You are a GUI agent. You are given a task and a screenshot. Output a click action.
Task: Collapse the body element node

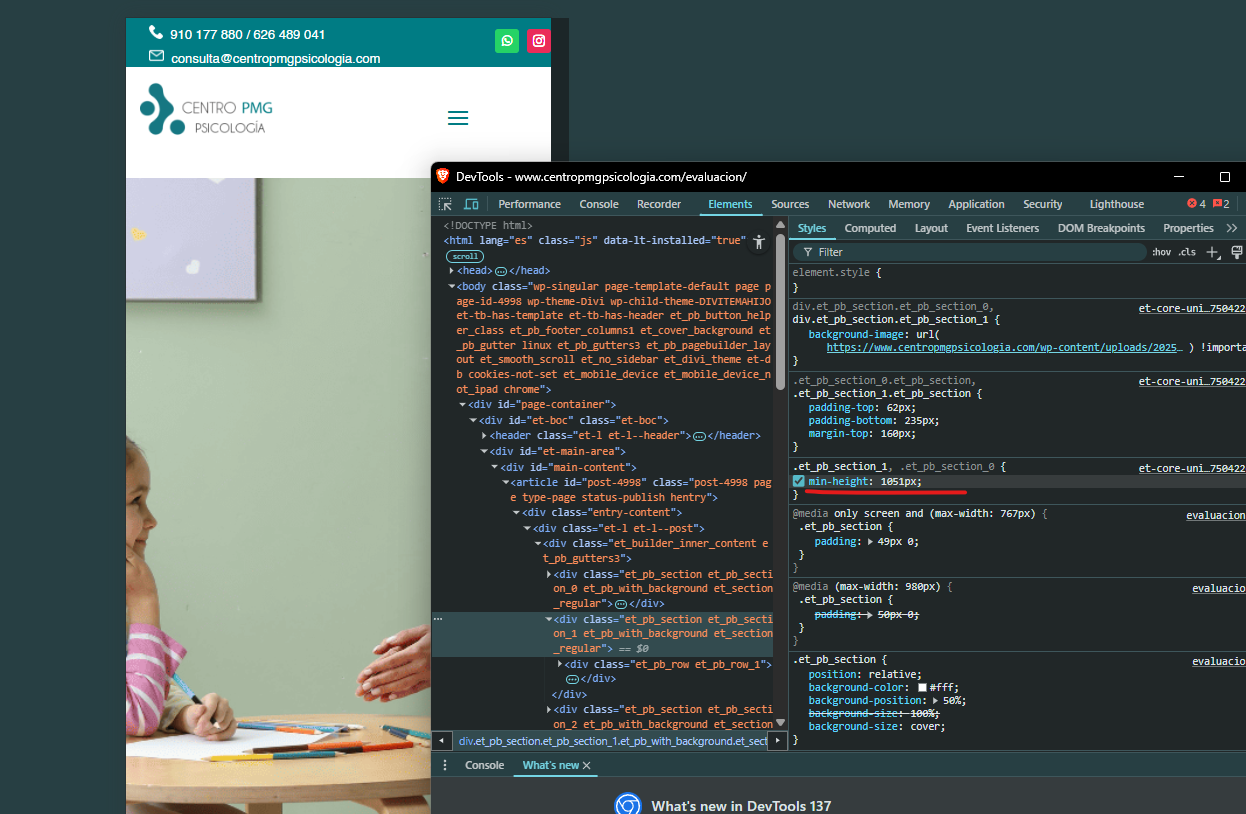coord(452,286)
